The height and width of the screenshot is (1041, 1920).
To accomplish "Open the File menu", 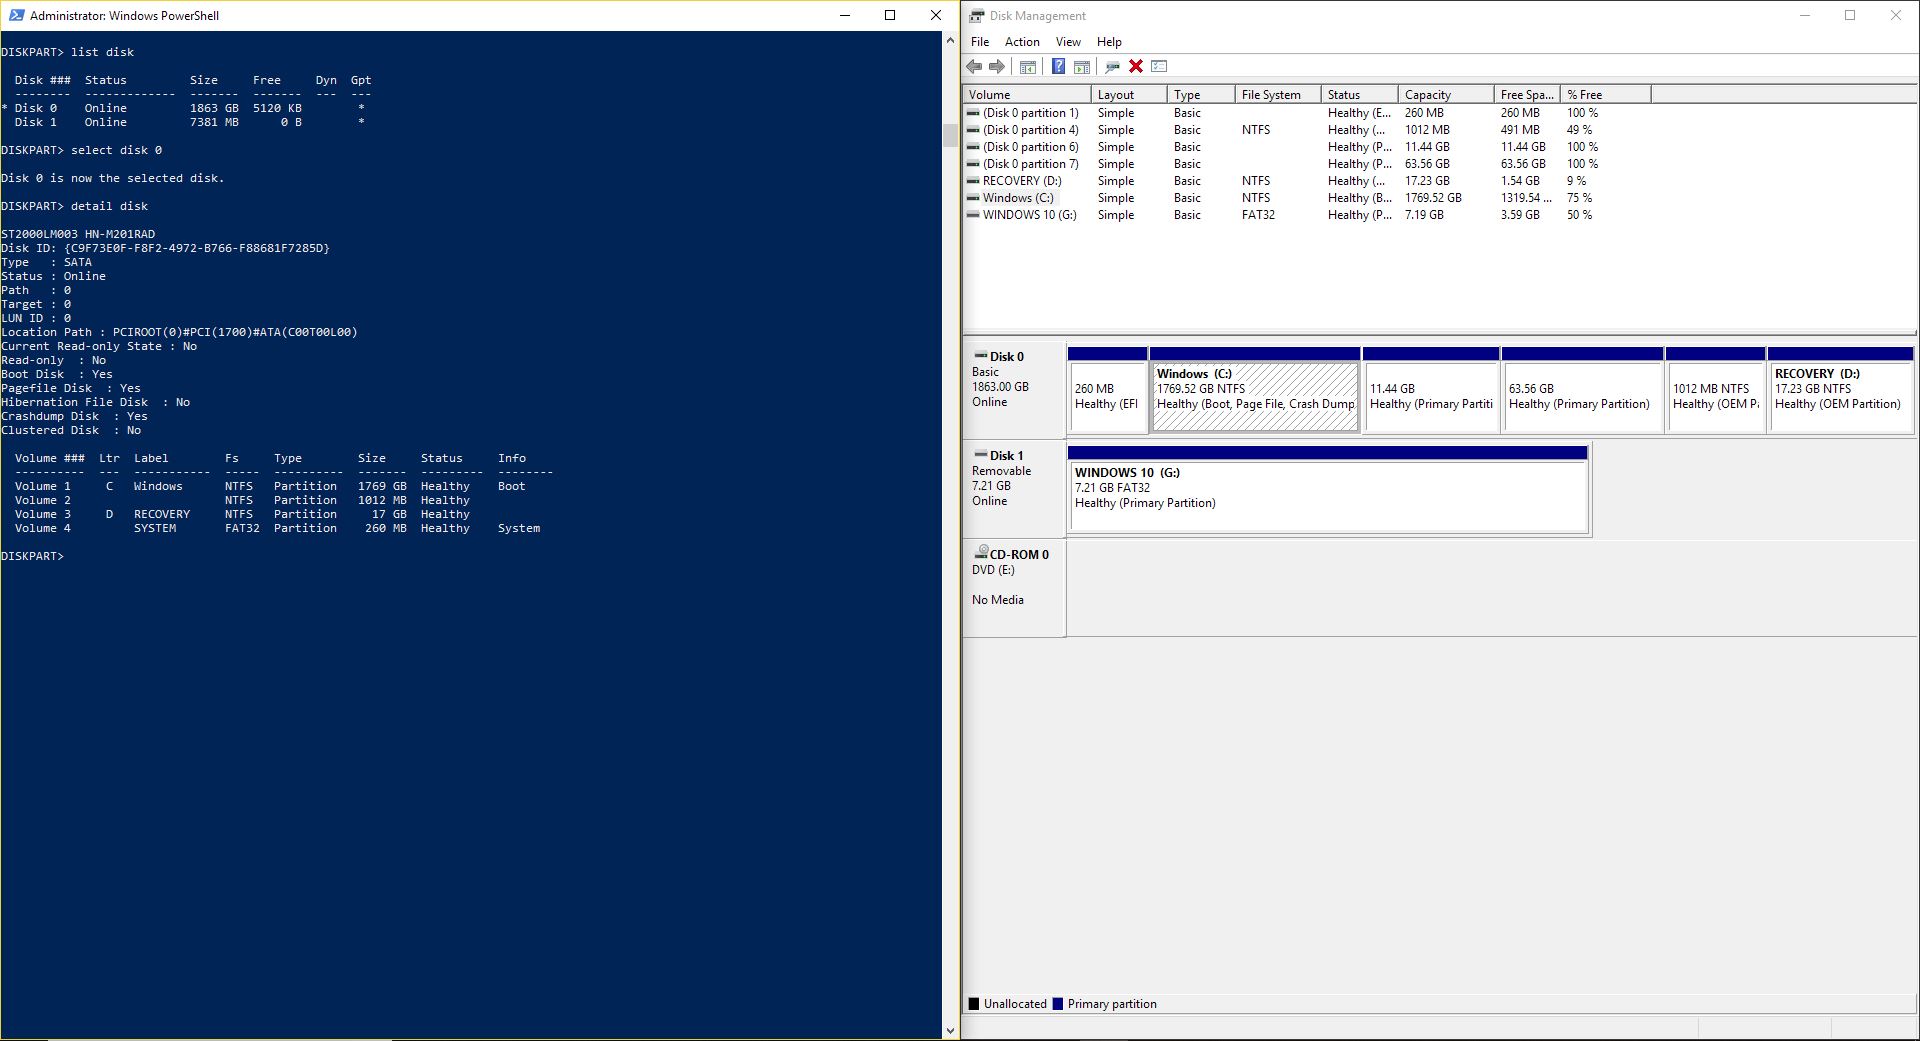I will 979,42.
